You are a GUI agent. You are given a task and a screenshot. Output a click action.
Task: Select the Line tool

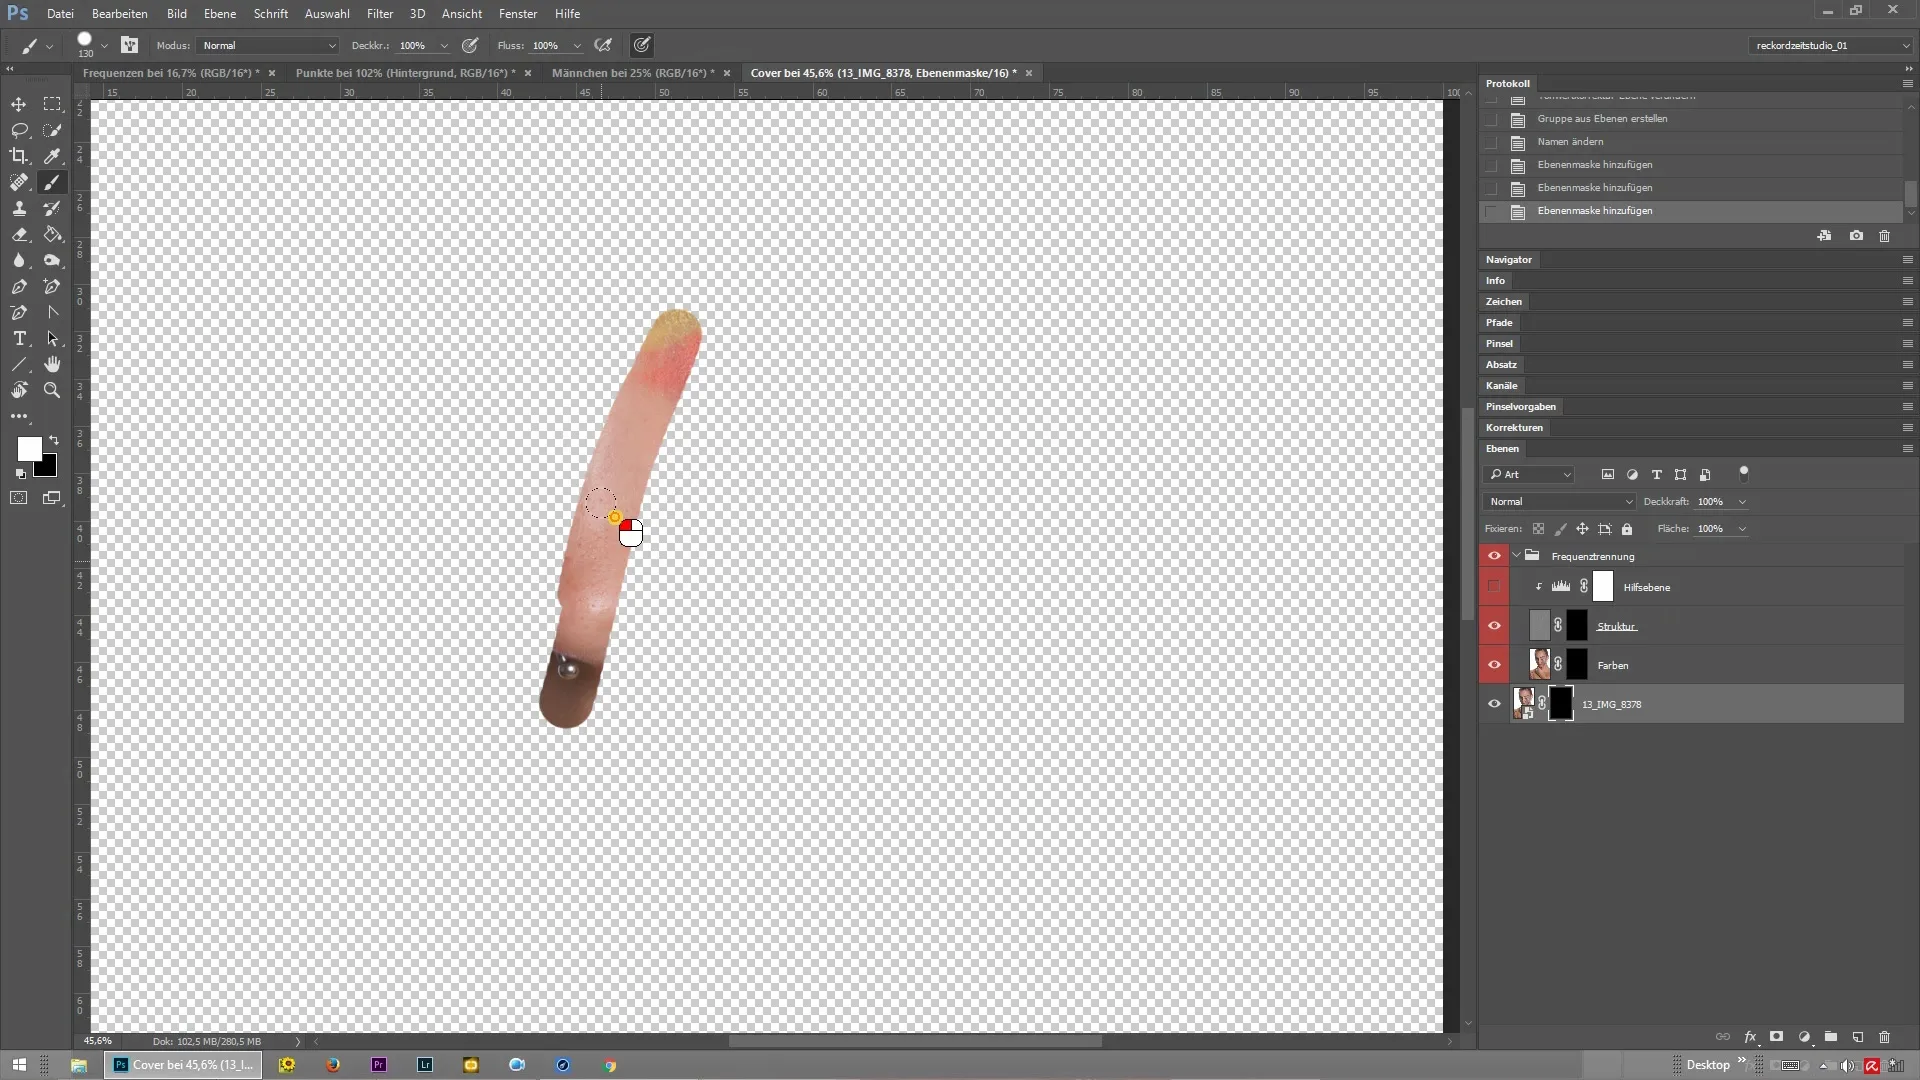pos(19,364)
